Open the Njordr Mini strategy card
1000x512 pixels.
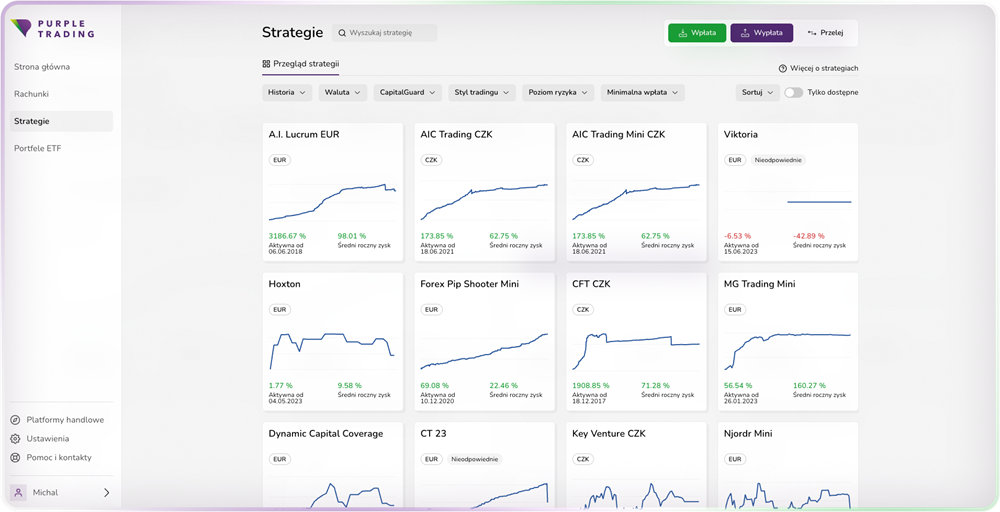[788, 465]
